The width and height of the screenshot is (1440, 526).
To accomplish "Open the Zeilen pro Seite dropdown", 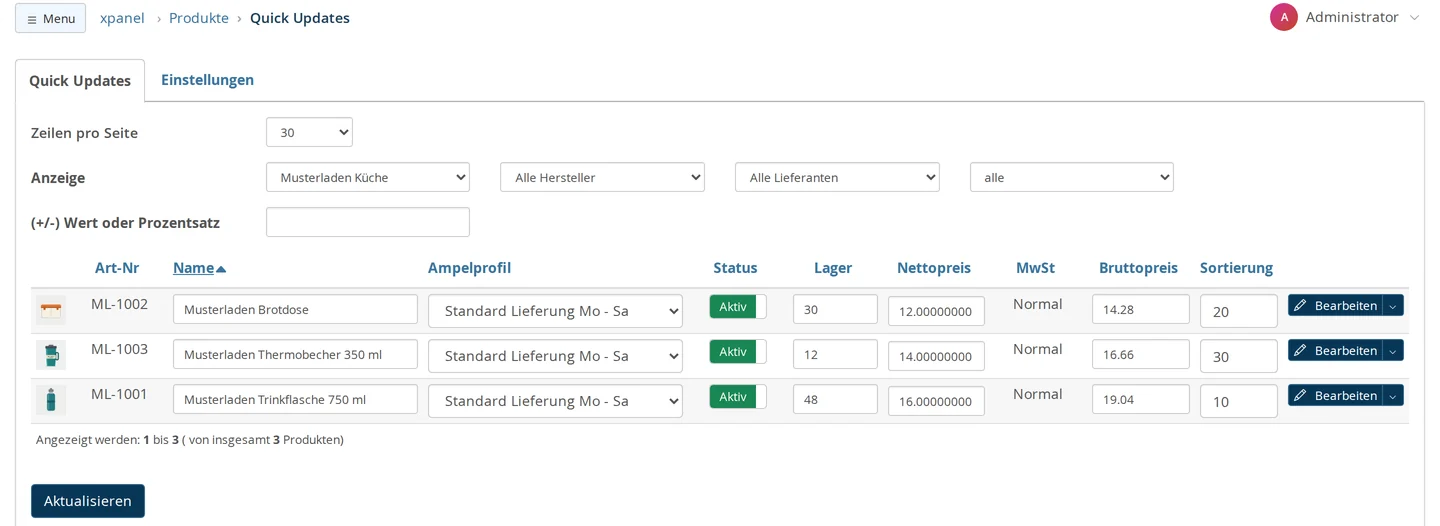I will (x=309, y=132).
